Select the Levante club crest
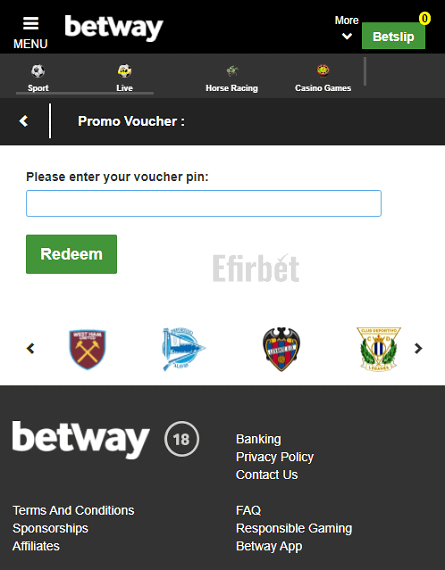Screen dimensions: 445x570 click(281, 349)
